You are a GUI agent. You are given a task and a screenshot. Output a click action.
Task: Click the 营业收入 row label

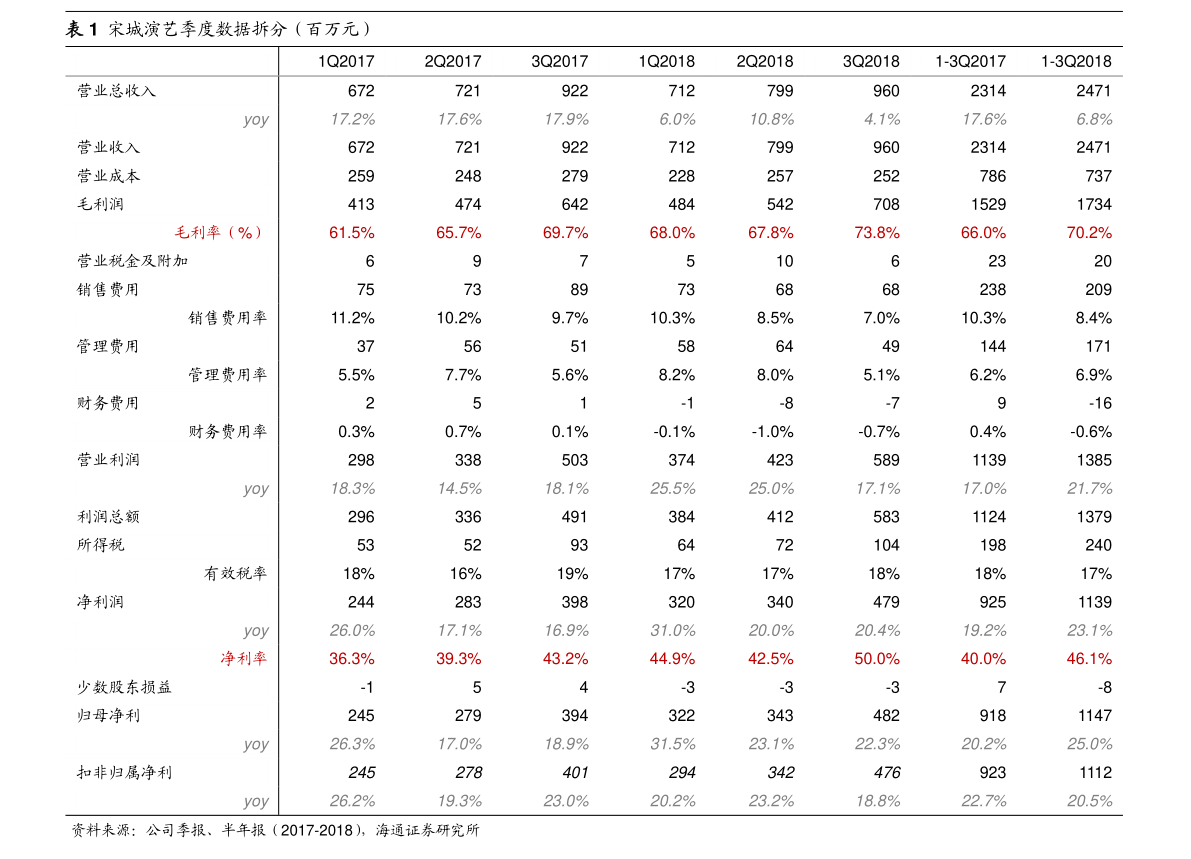tap(108, 147)
